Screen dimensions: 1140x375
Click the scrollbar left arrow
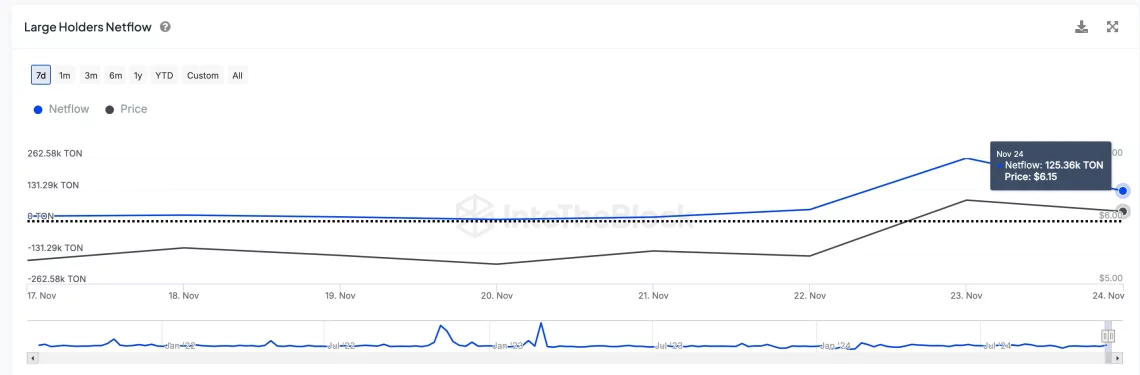point(31,358)
